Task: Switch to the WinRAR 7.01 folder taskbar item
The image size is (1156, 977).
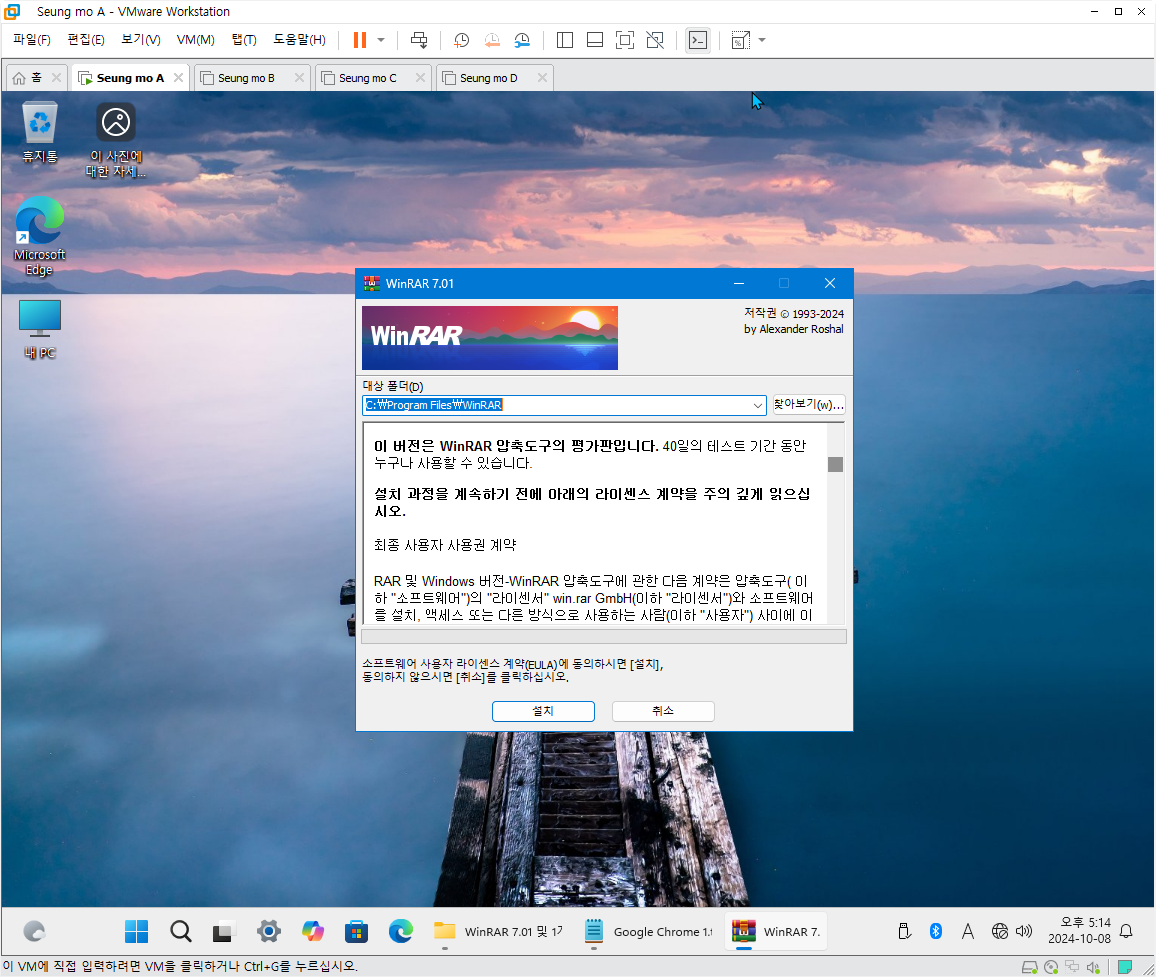Action: pos(498,931)
